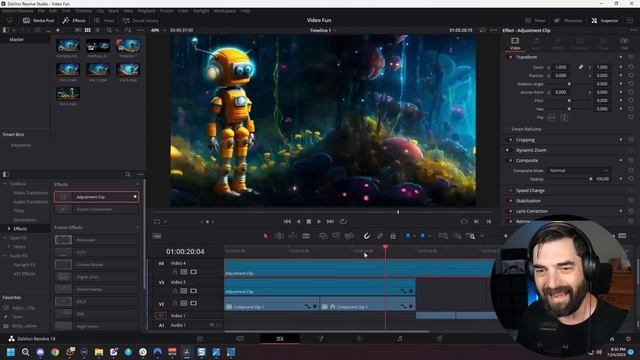Open the Composite Mode Normal dropdown

tap(579, 171)
